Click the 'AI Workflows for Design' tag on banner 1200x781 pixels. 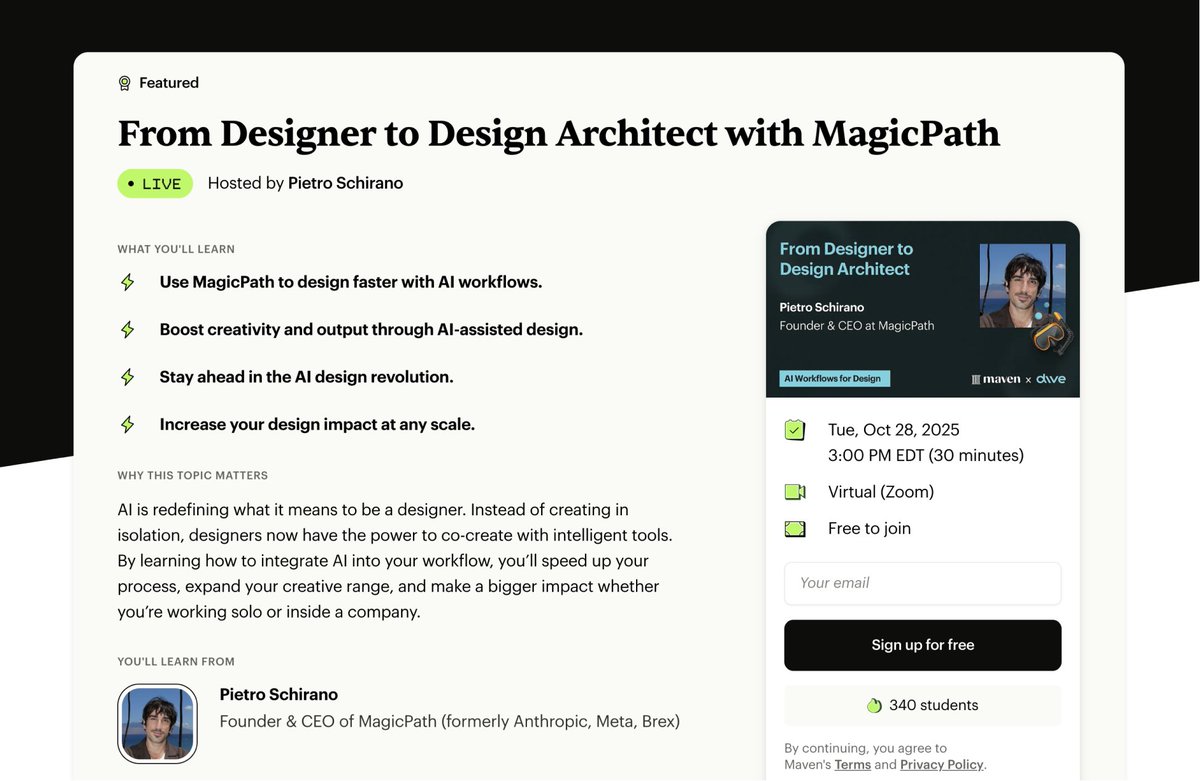click(x=834, y=379)
